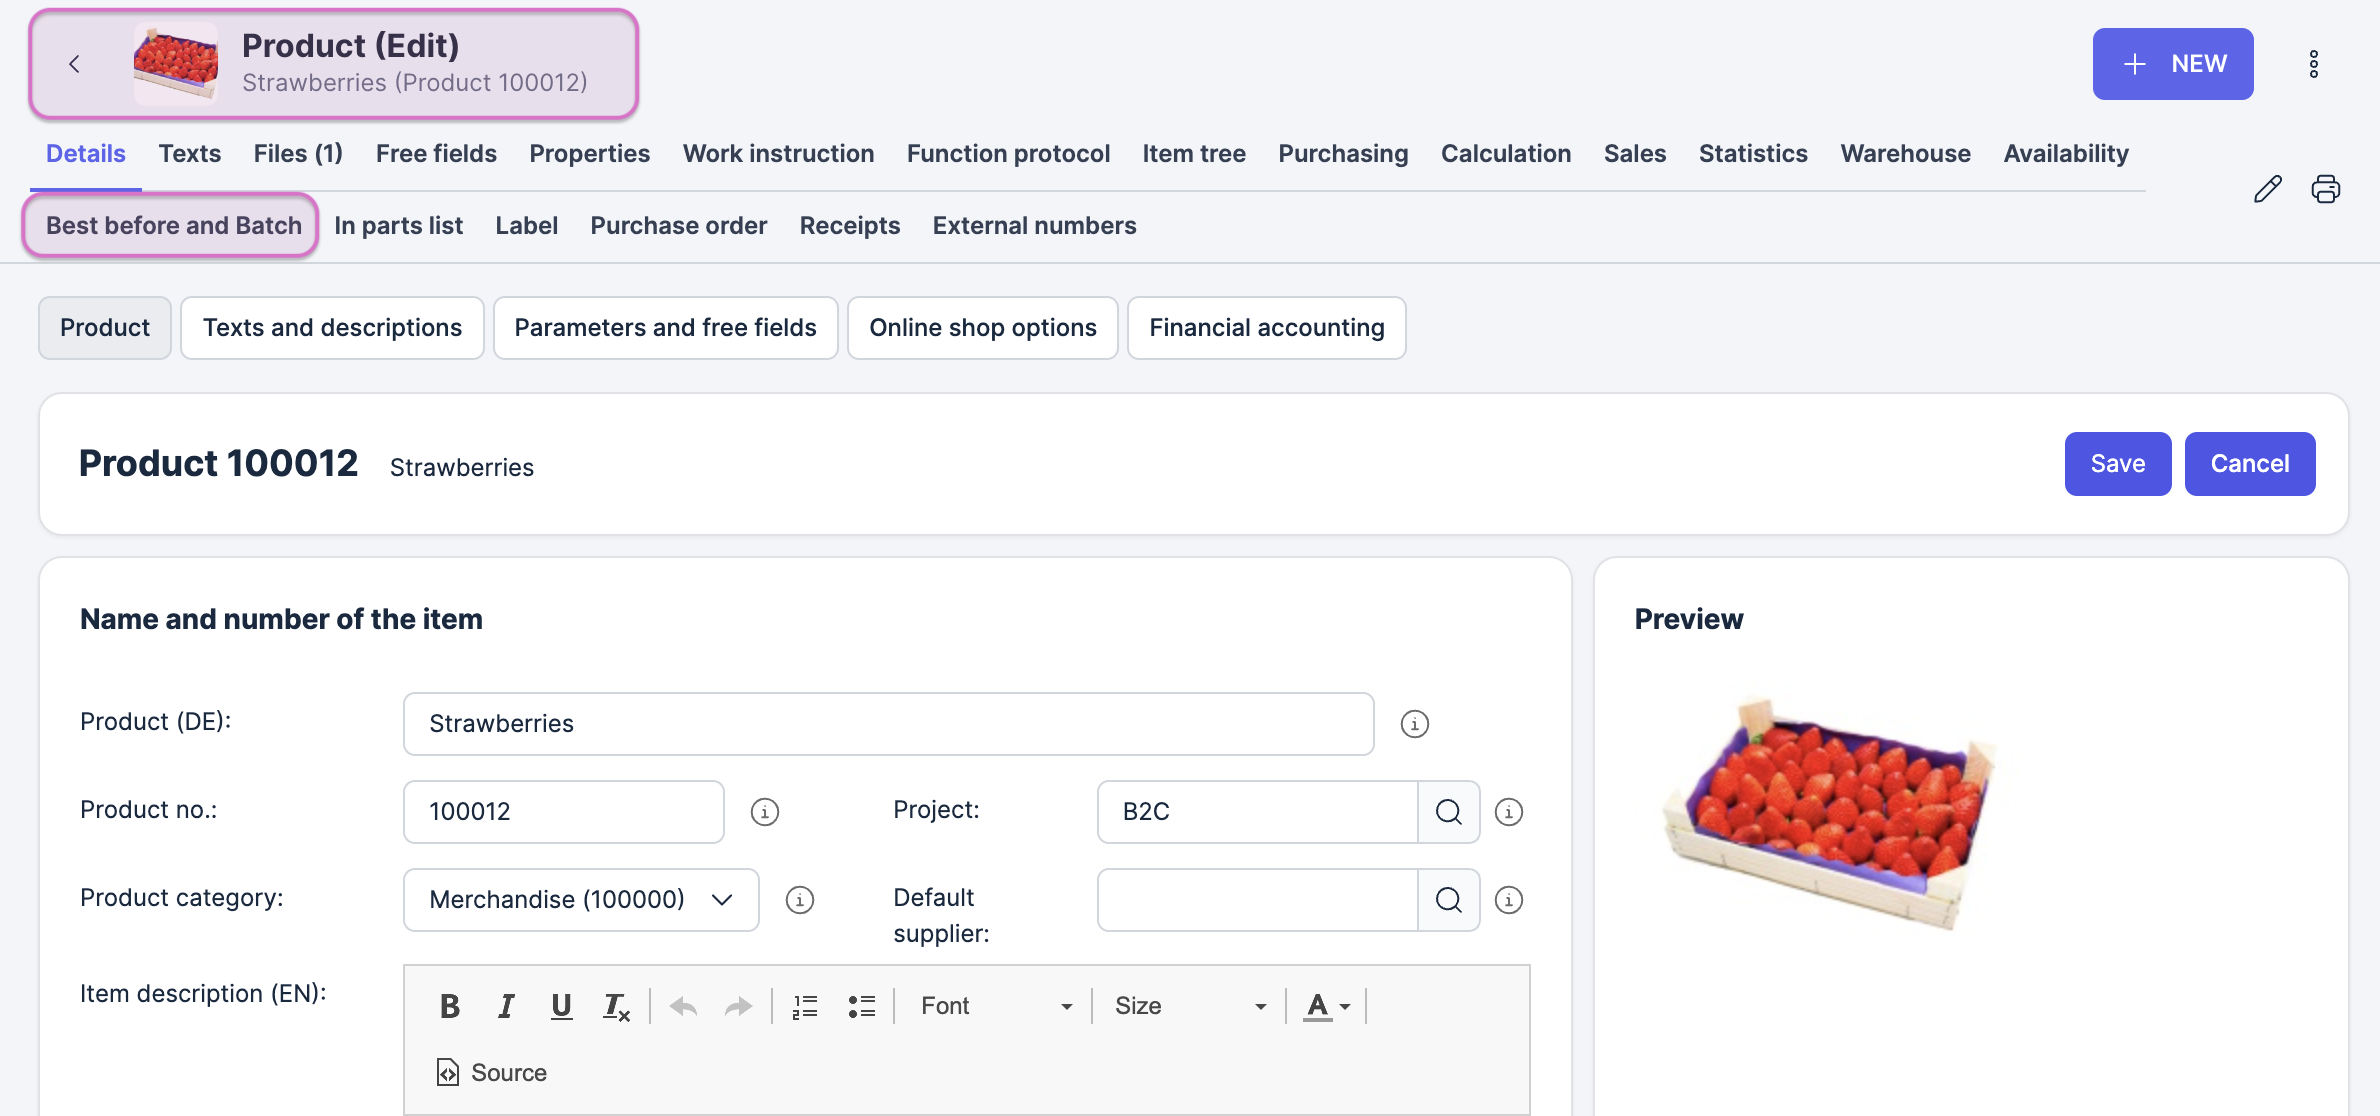The width and height of the screenshot is (2380, 1116).
Task: Click the printer icon
Action: (2325, 189)
